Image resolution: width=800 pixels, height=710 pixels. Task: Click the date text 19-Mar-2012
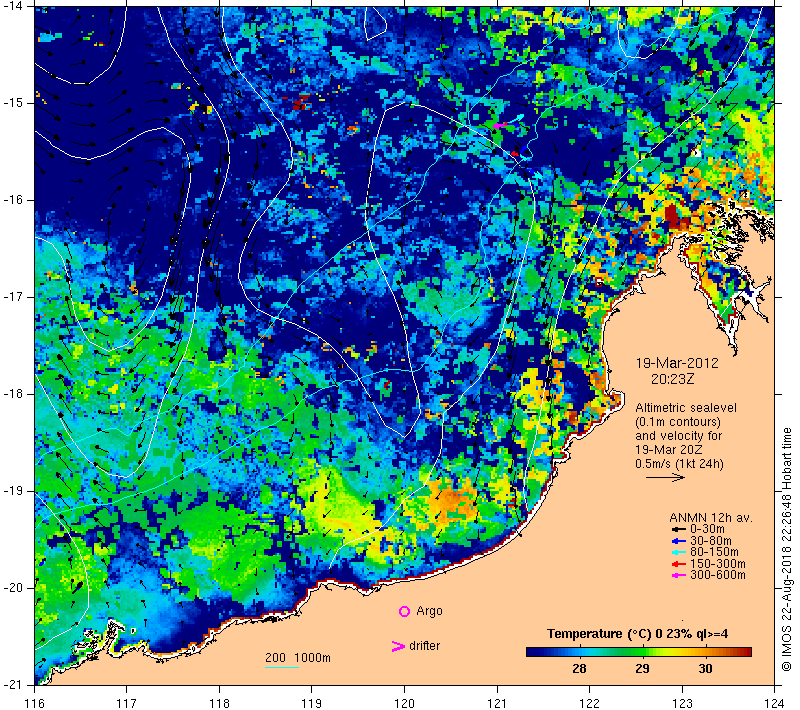677,363
